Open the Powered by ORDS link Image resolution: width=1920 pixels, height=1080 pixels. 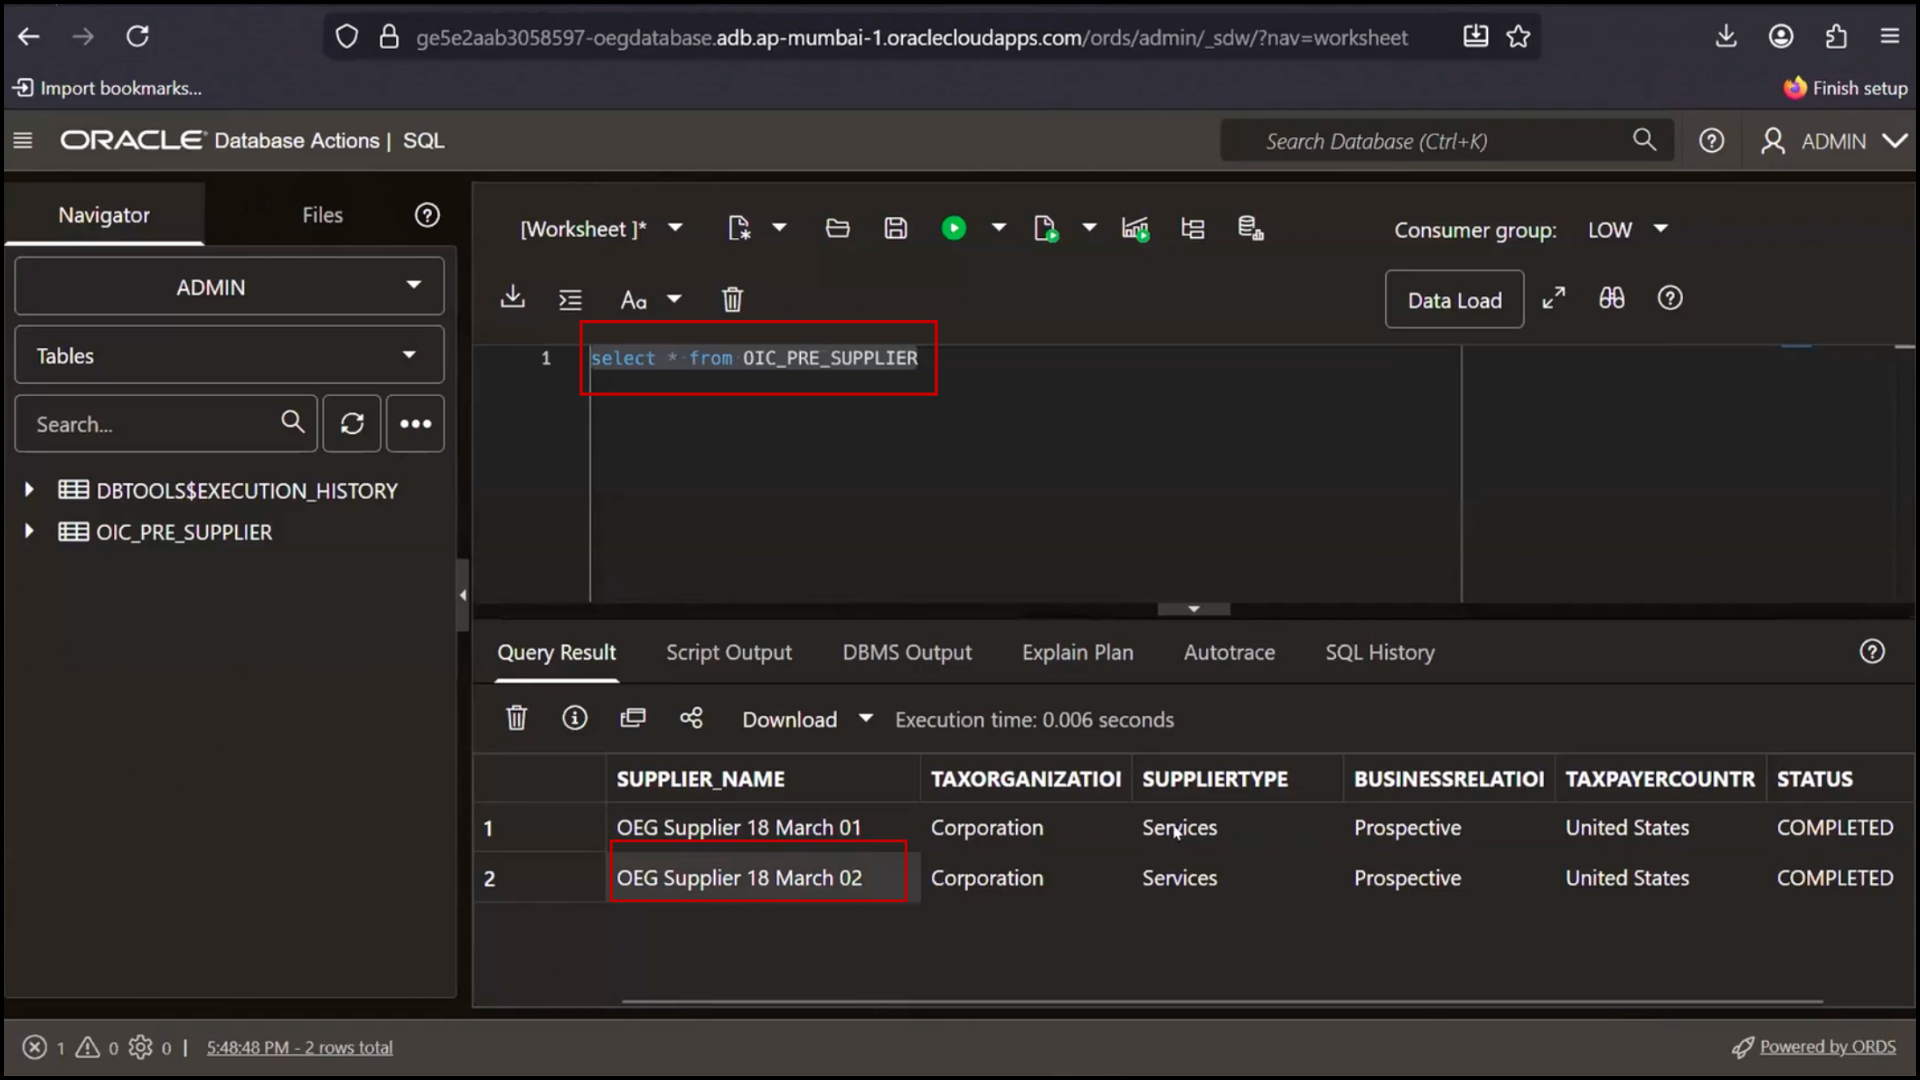tap(1827, 1046)
